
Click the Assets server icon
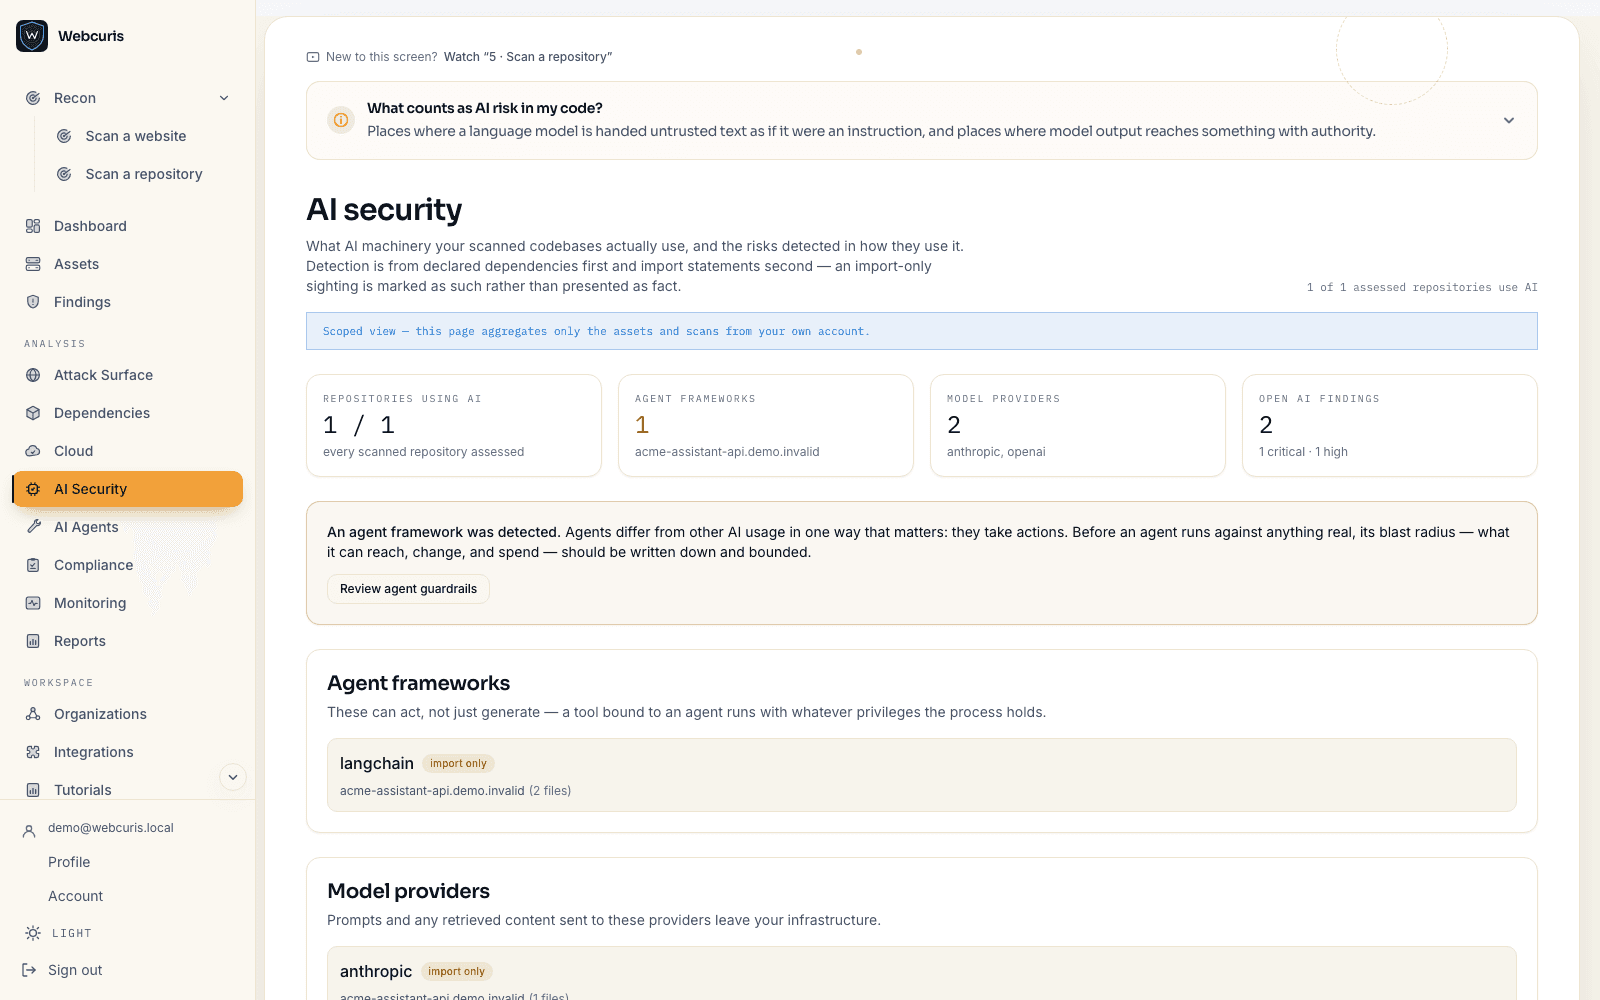click(x=33, y=264)
